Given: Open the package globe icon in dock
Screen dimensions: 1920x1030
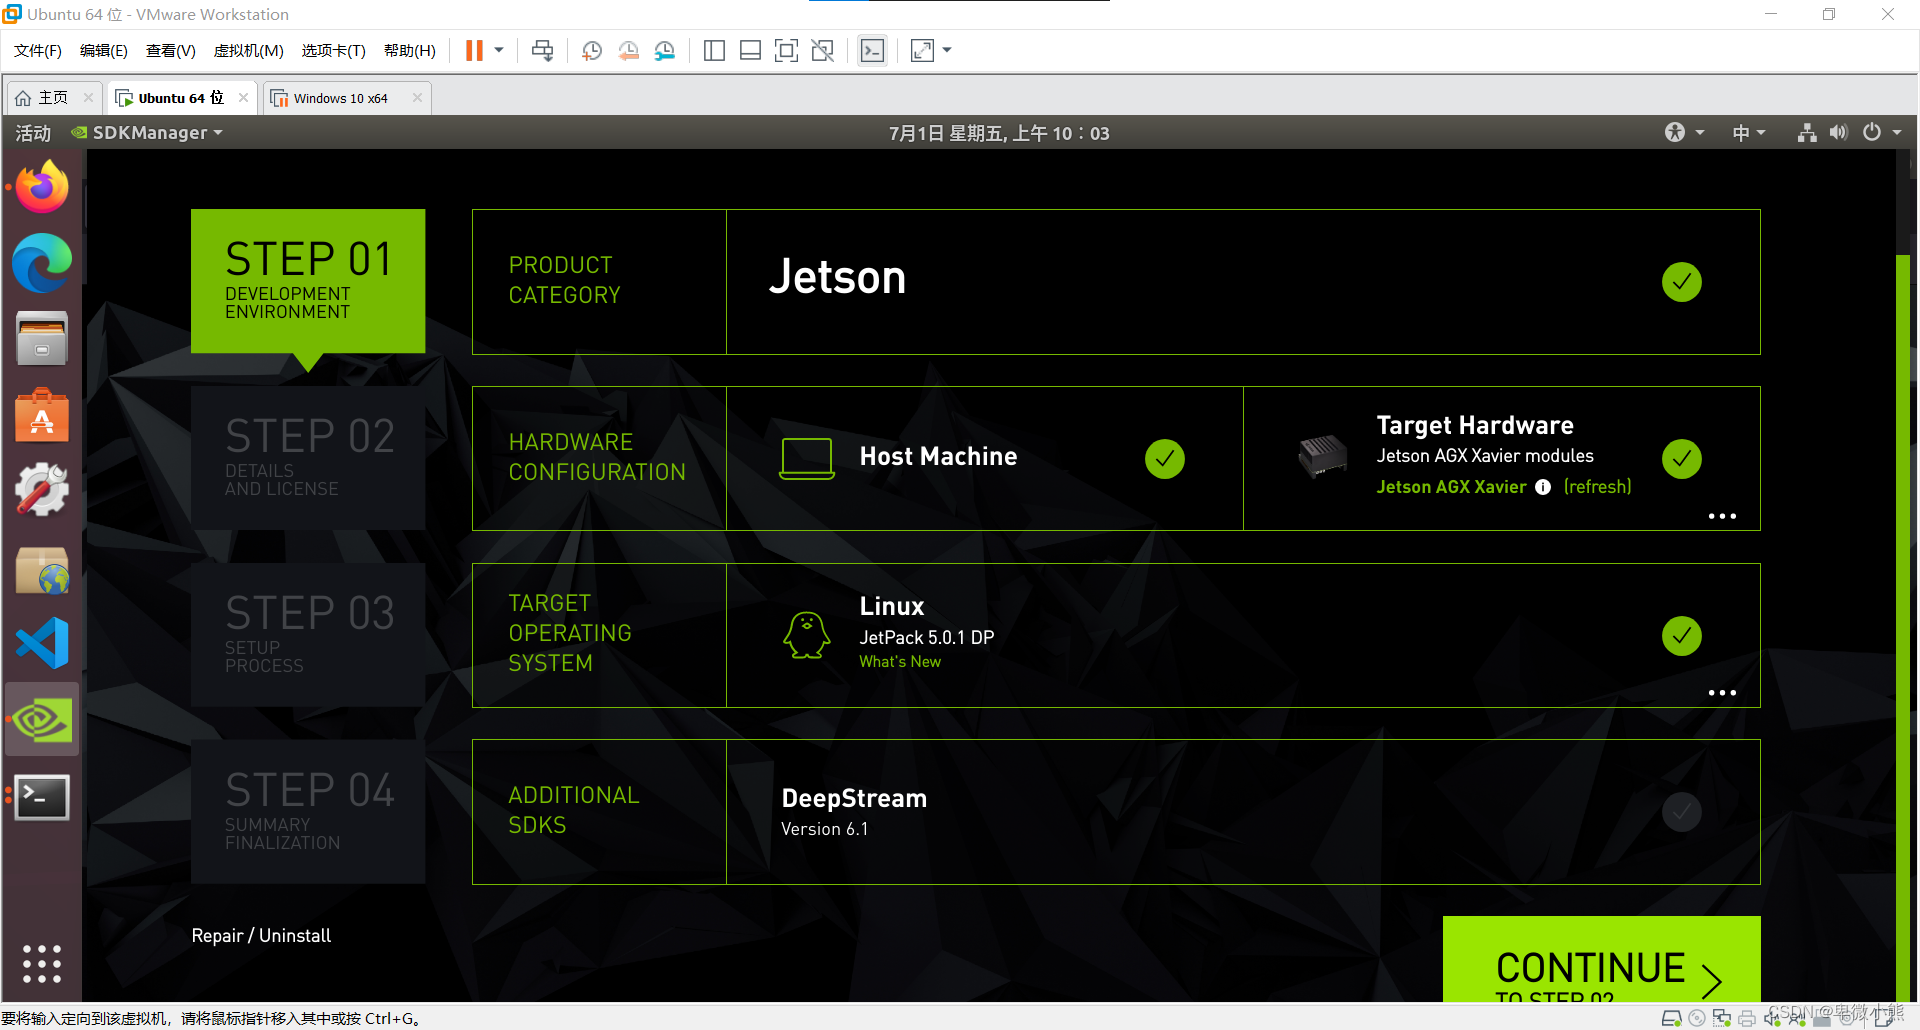Looking at the screenshot, I should pyautogui.click(x=42, y=570).
